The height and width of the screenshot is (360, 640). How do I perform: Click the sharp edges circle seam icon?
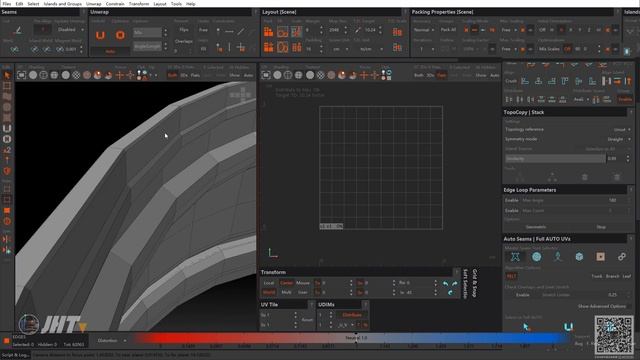tap(536, 257)
